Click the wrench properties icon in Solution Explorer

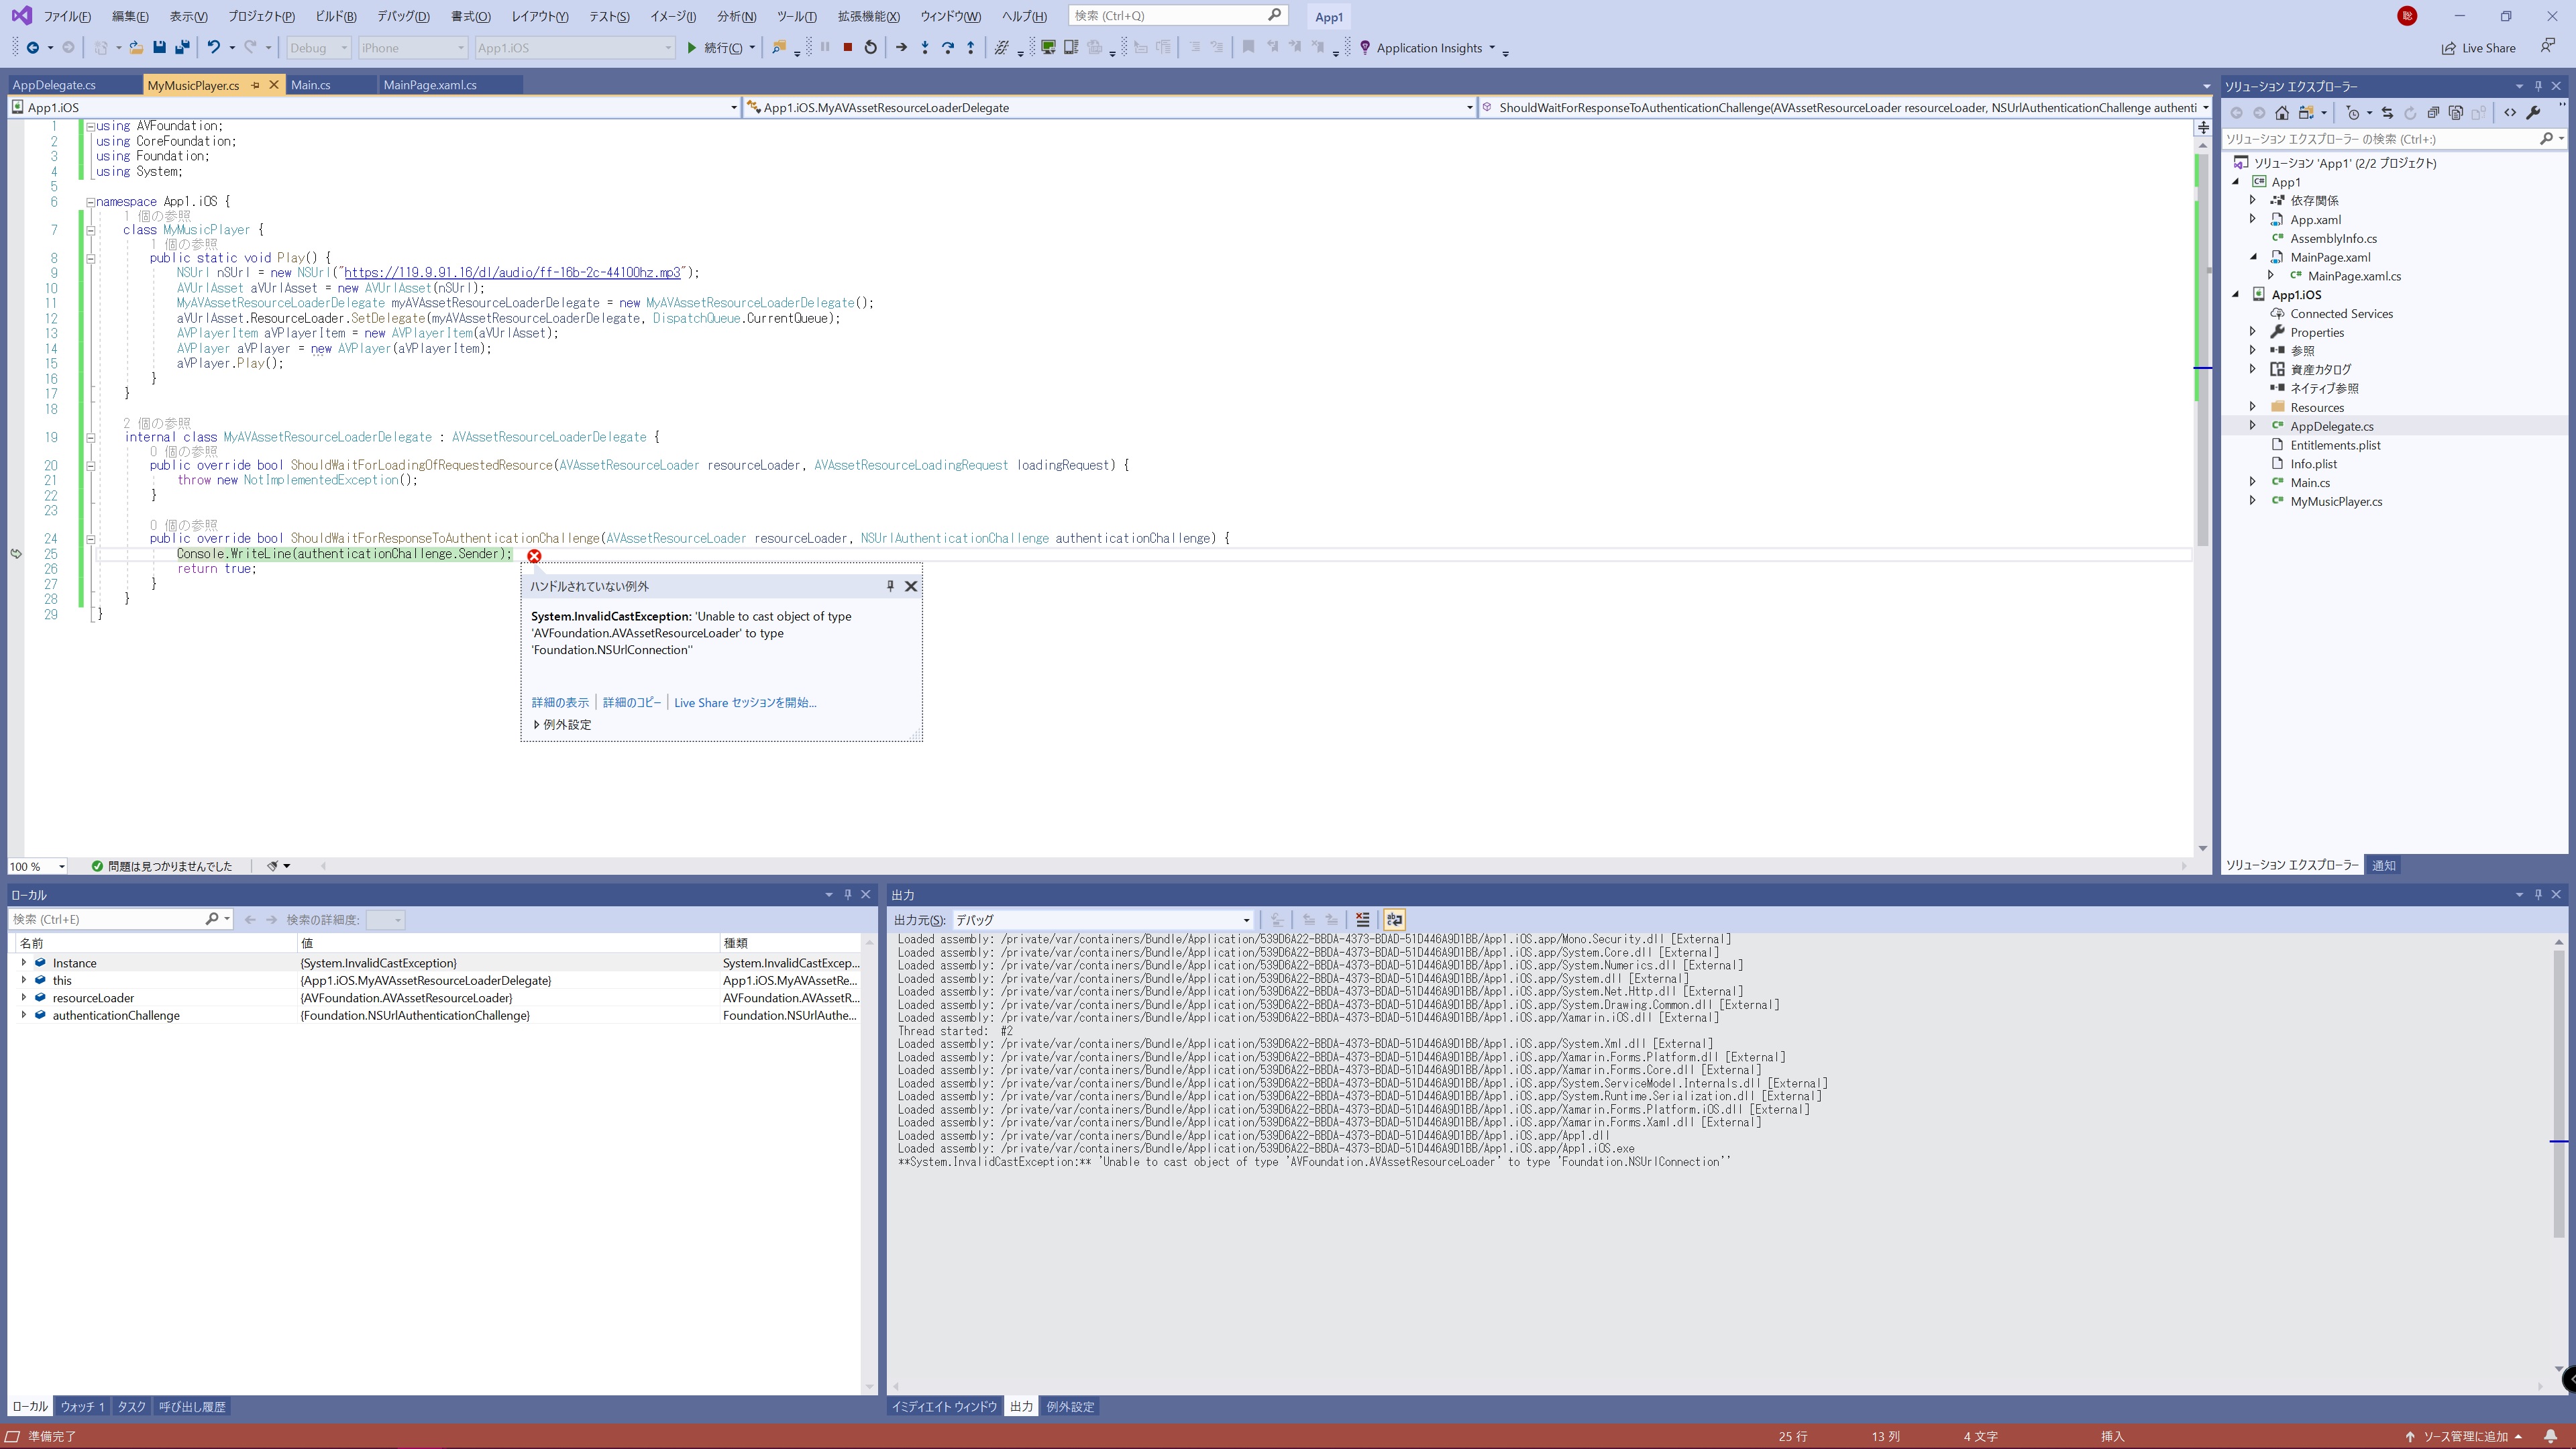coord(2533,113)
